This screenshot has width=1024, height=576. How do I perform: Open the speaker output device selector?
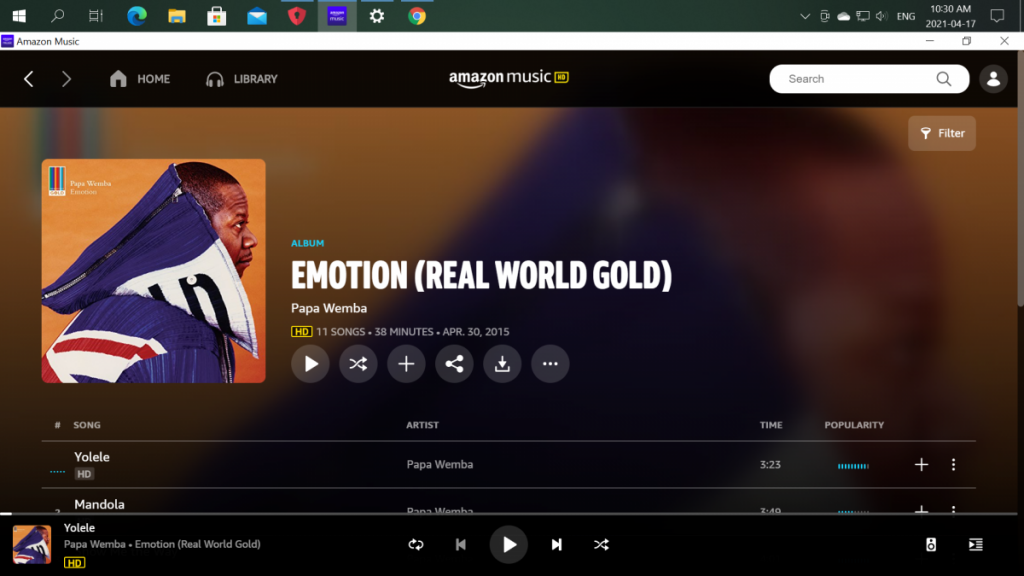click(x=931, y=545)
